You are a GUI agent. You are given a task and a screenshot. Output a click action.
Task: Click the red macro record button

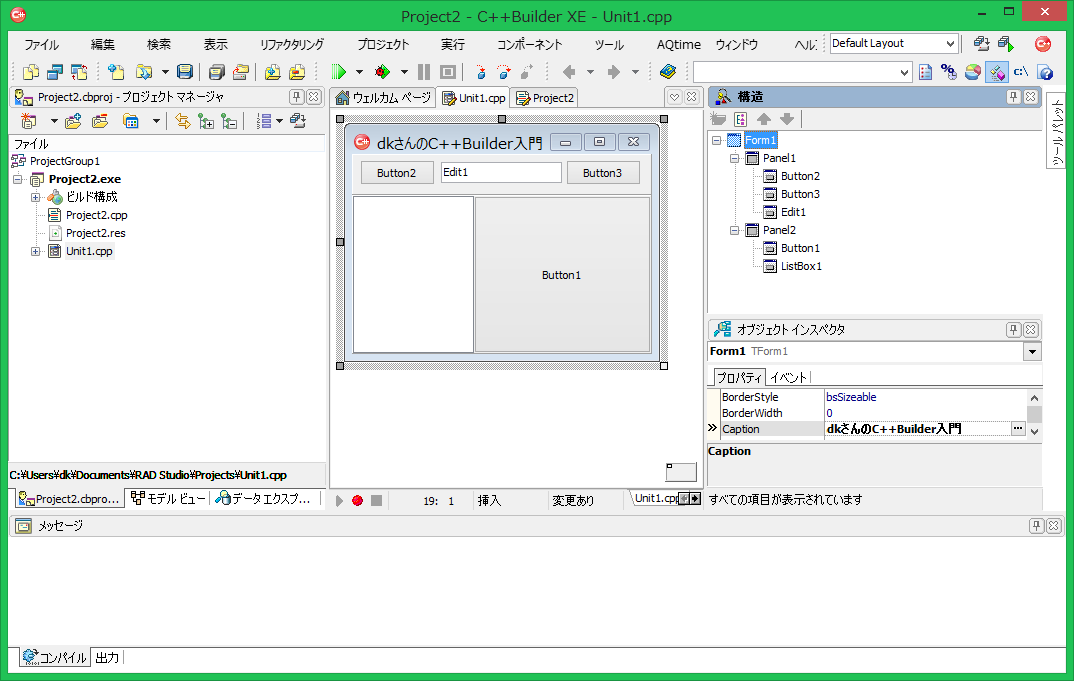[357, 500]
